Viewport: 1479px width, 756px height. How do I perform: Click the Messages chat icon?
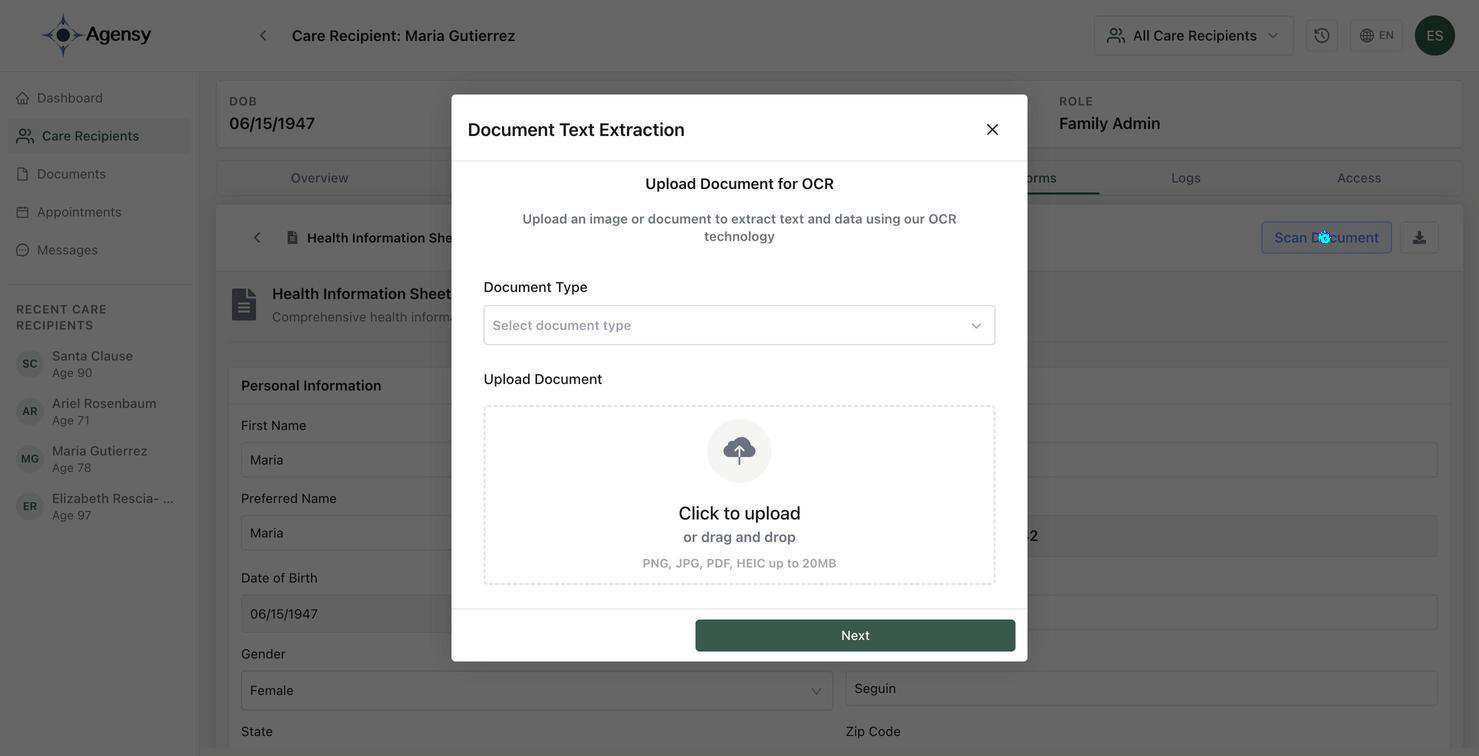click(x=23, y=250)
